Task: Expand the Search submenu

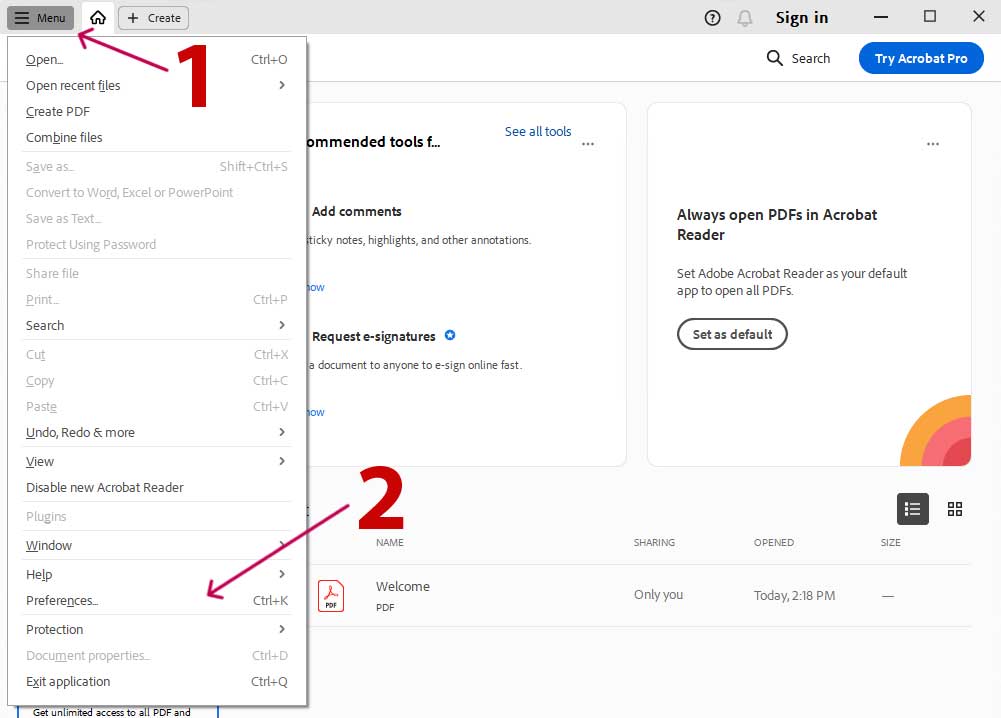Action: point(156,325)
